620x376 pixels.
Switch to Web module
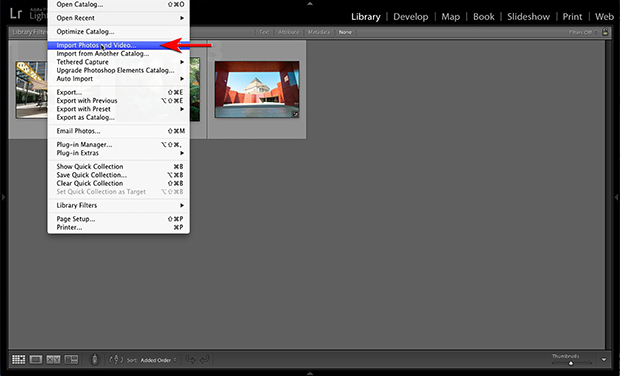(604, 17)
